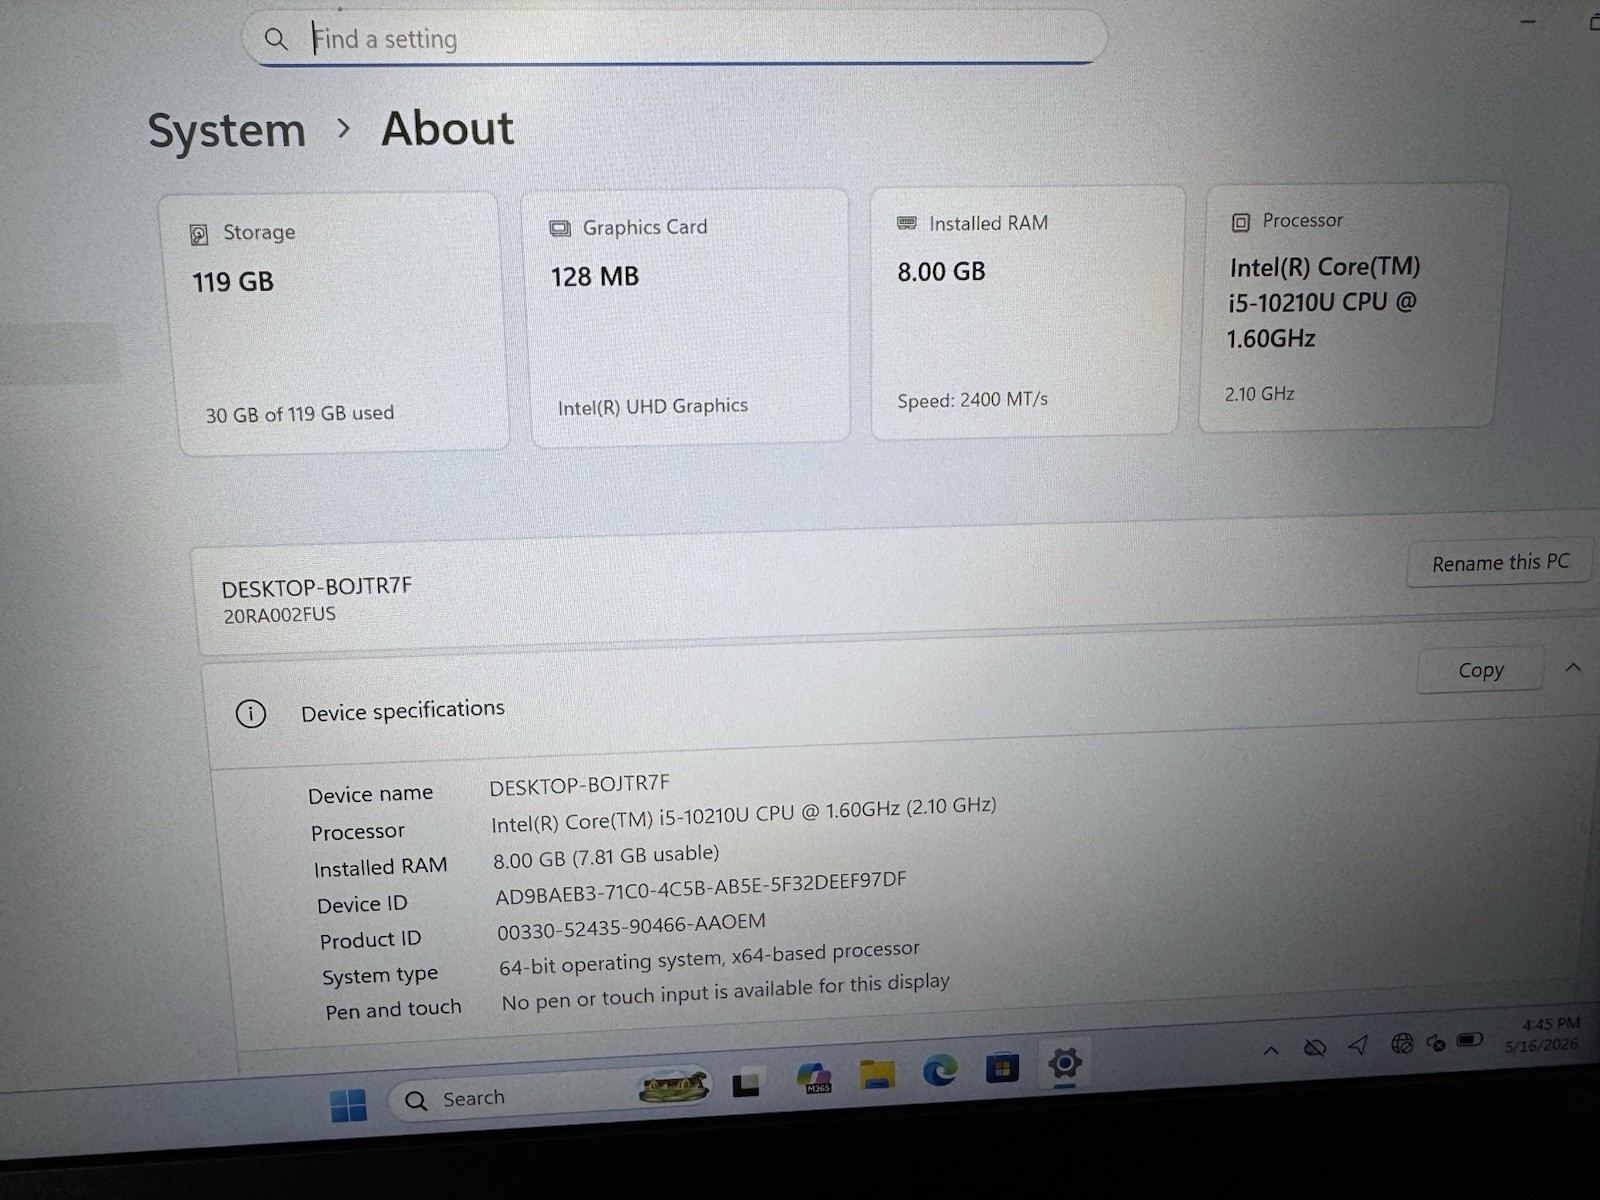Focus the Find a setting field
The image size is (1600, 1200).
tap(675, 38)
